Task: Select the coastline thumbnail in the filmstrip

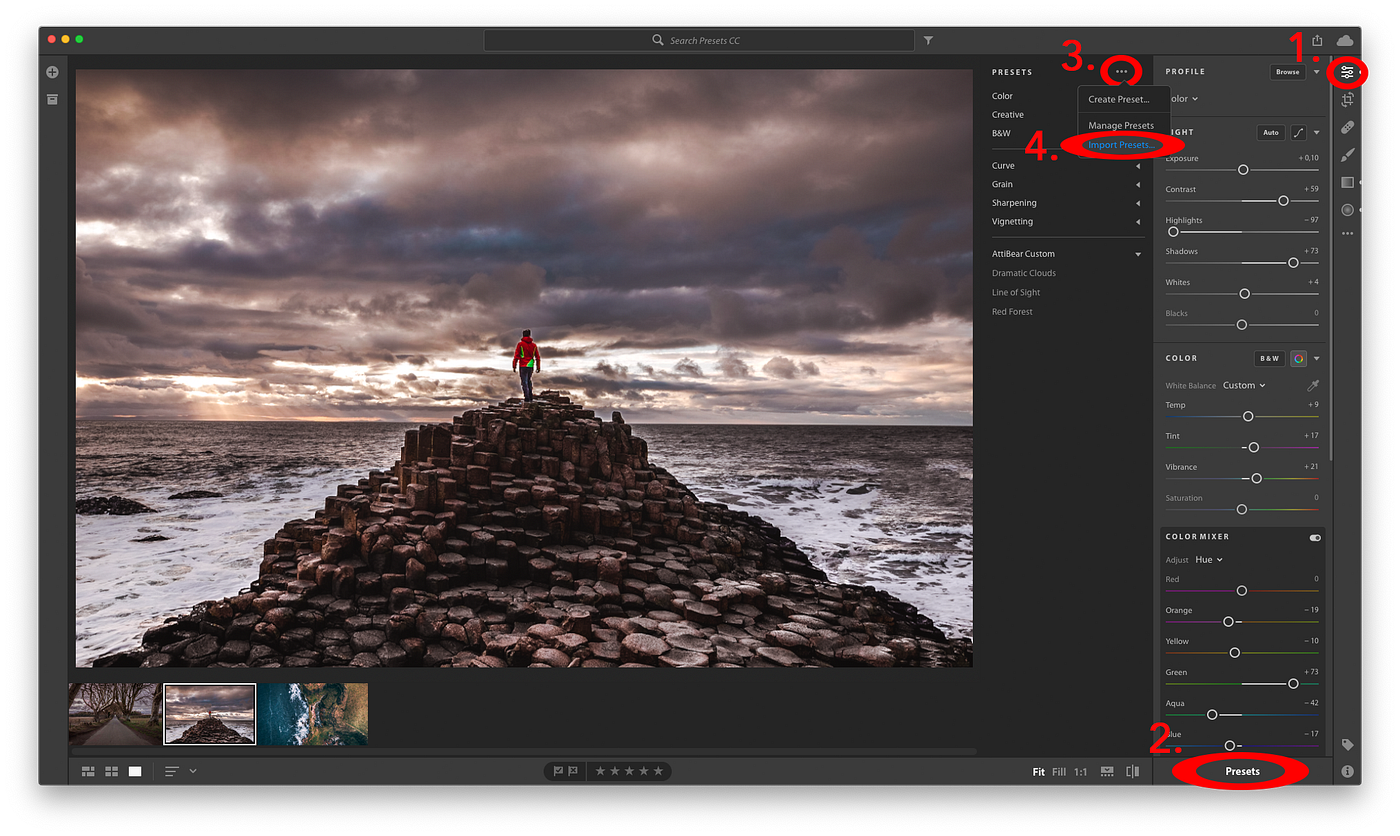Action: pos(315,714)
